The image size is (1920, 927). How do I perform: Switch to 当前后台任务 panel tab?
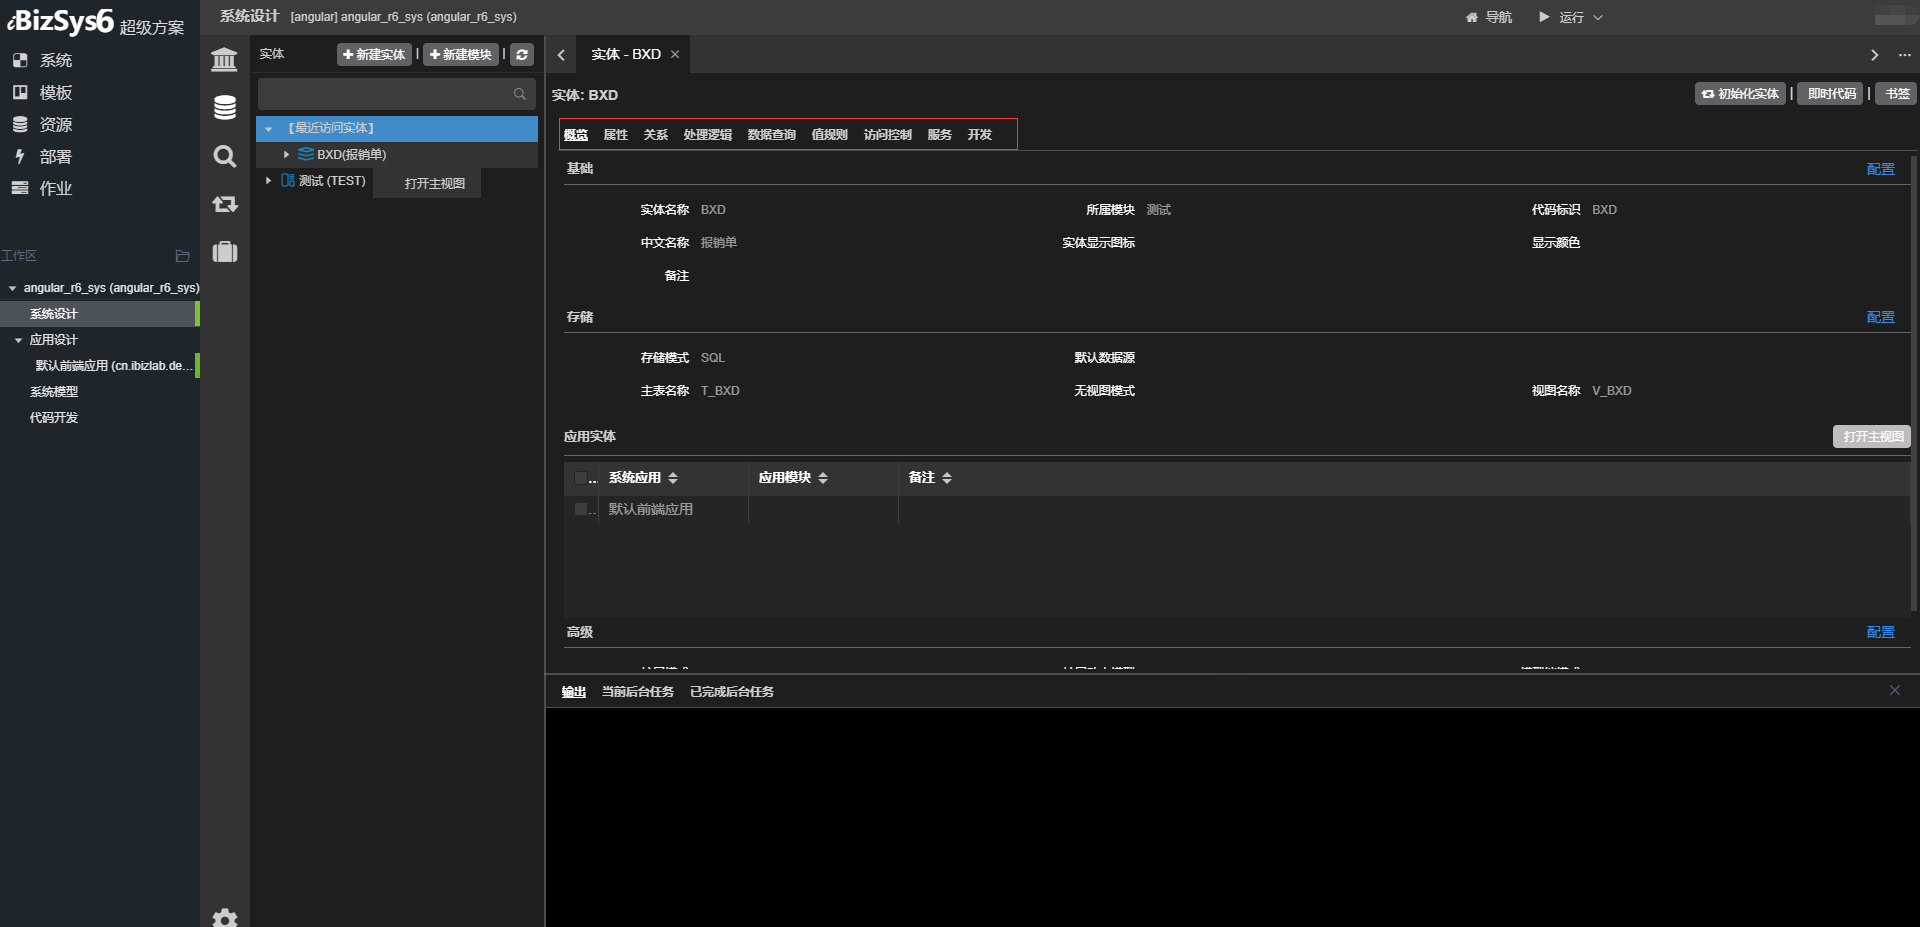638,692
